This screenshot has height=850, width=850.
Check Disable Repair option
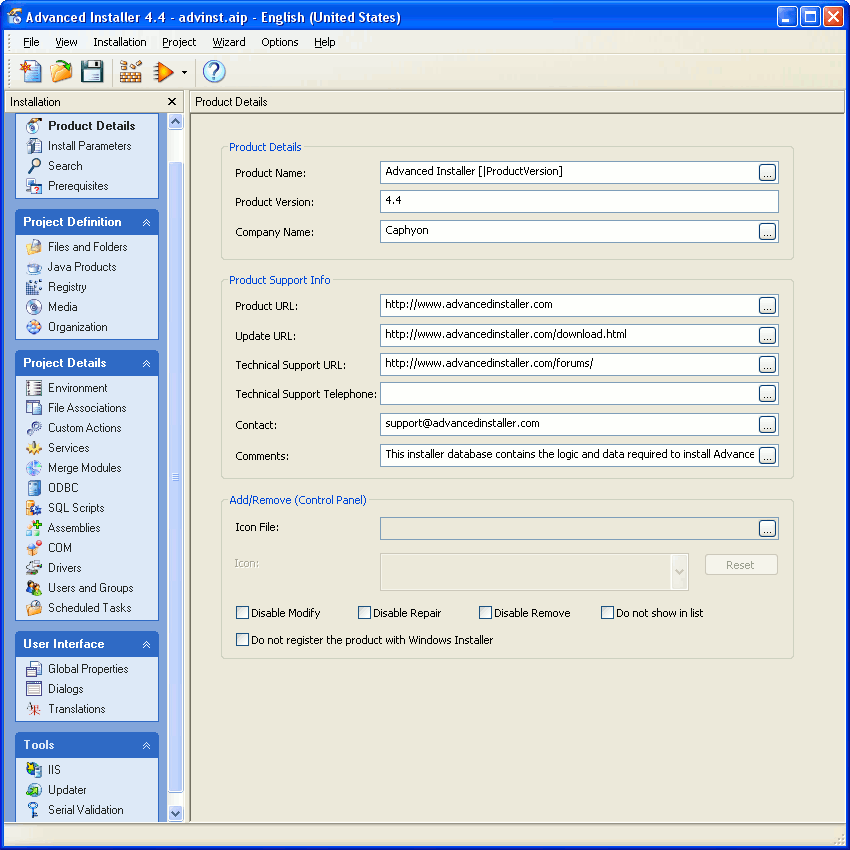point(364,613)
